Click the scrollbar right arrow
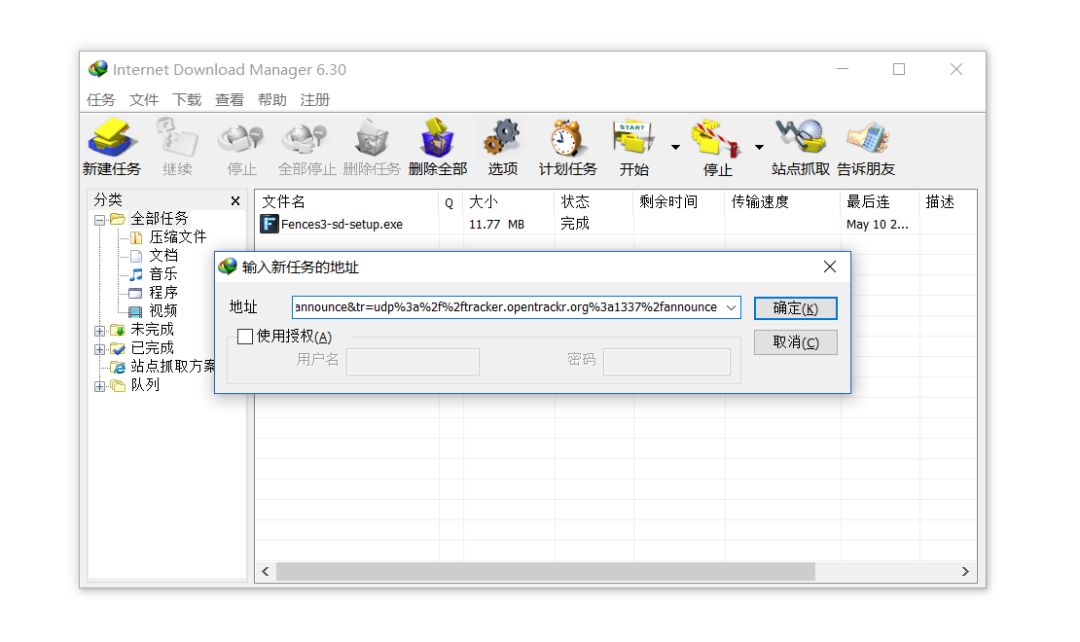1080x642 pixels. [965, 572]
